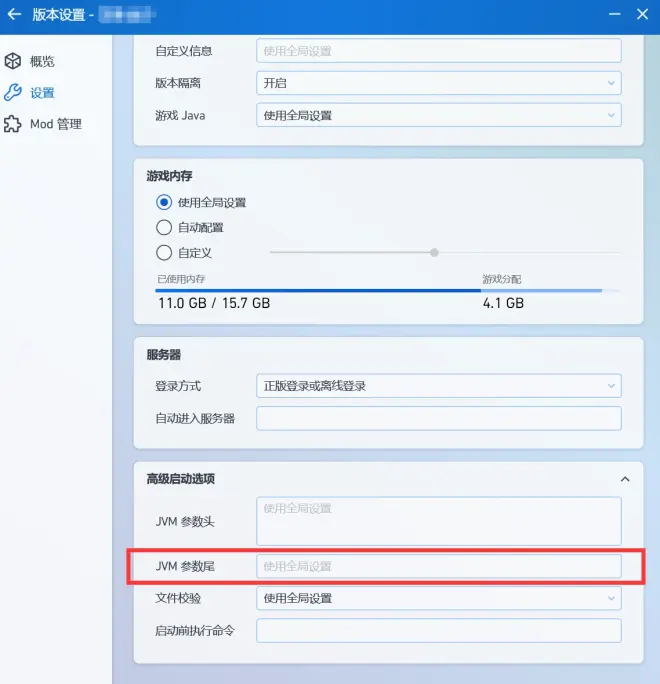Collapse the 高级启动选项 section
This screenshot has width=660, height=684.
[x=625, y=479]
